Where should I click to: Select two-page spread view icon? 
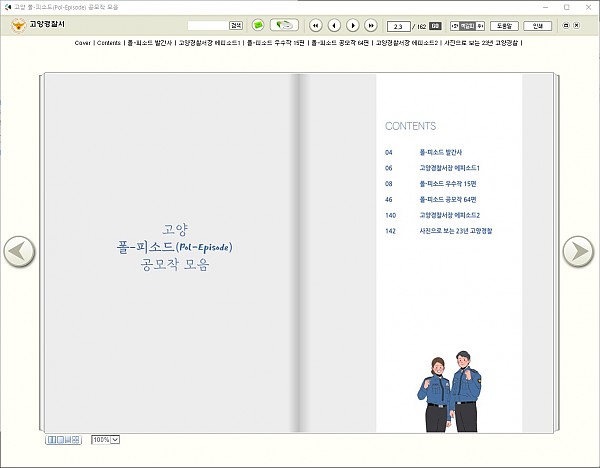click(52, 440)
